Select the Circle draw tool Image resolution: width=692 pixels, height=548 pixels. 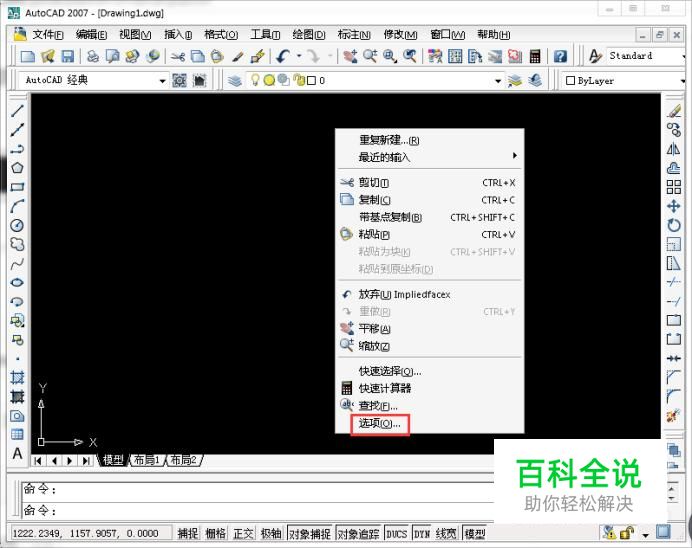(17, 225)
